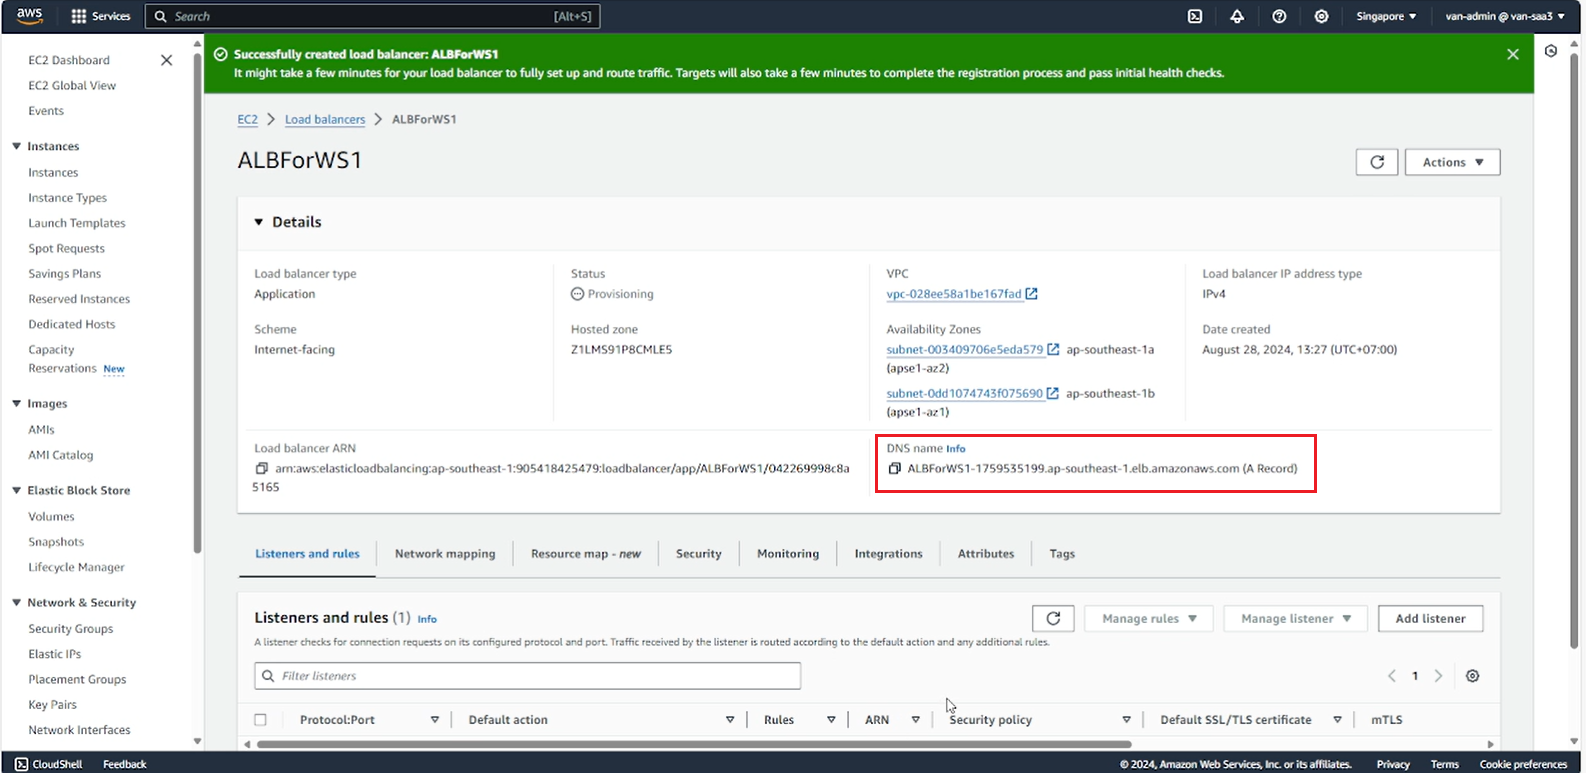This screenshot has width=1586, height=773.
Task: Sort by Default SSL/TLS certificate column
Action: (1337, 720)
